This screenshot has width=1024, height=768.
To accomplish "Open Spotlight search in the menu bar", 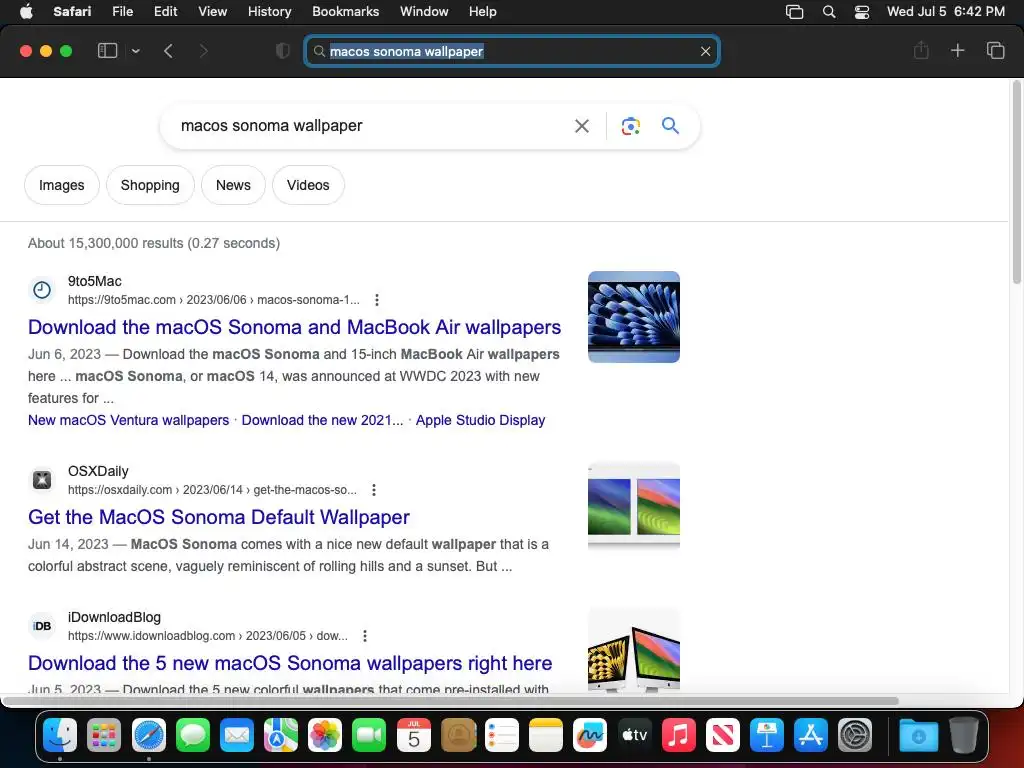I will pyautogui.click(x=829, y=12).
